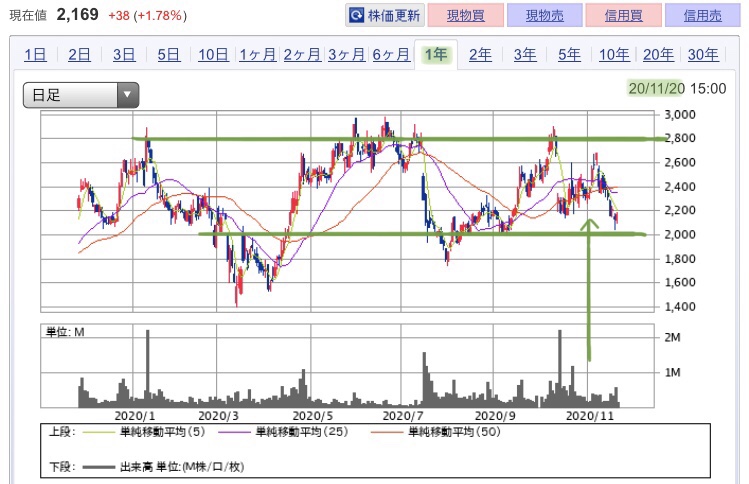
Task: Switch chart to 3日 range
Action: click(x=124, y=55)
